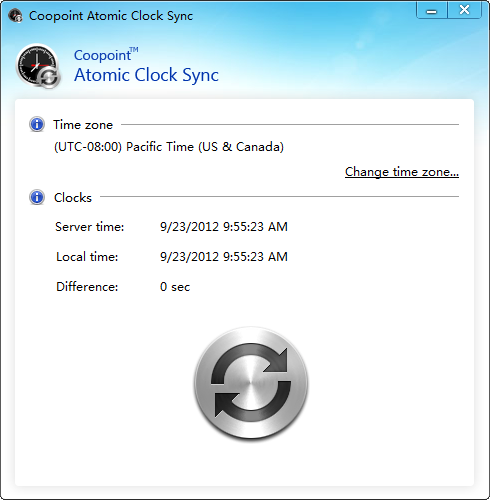
Task: Click the Time zone section heading
Action: [x=83, y=125]
